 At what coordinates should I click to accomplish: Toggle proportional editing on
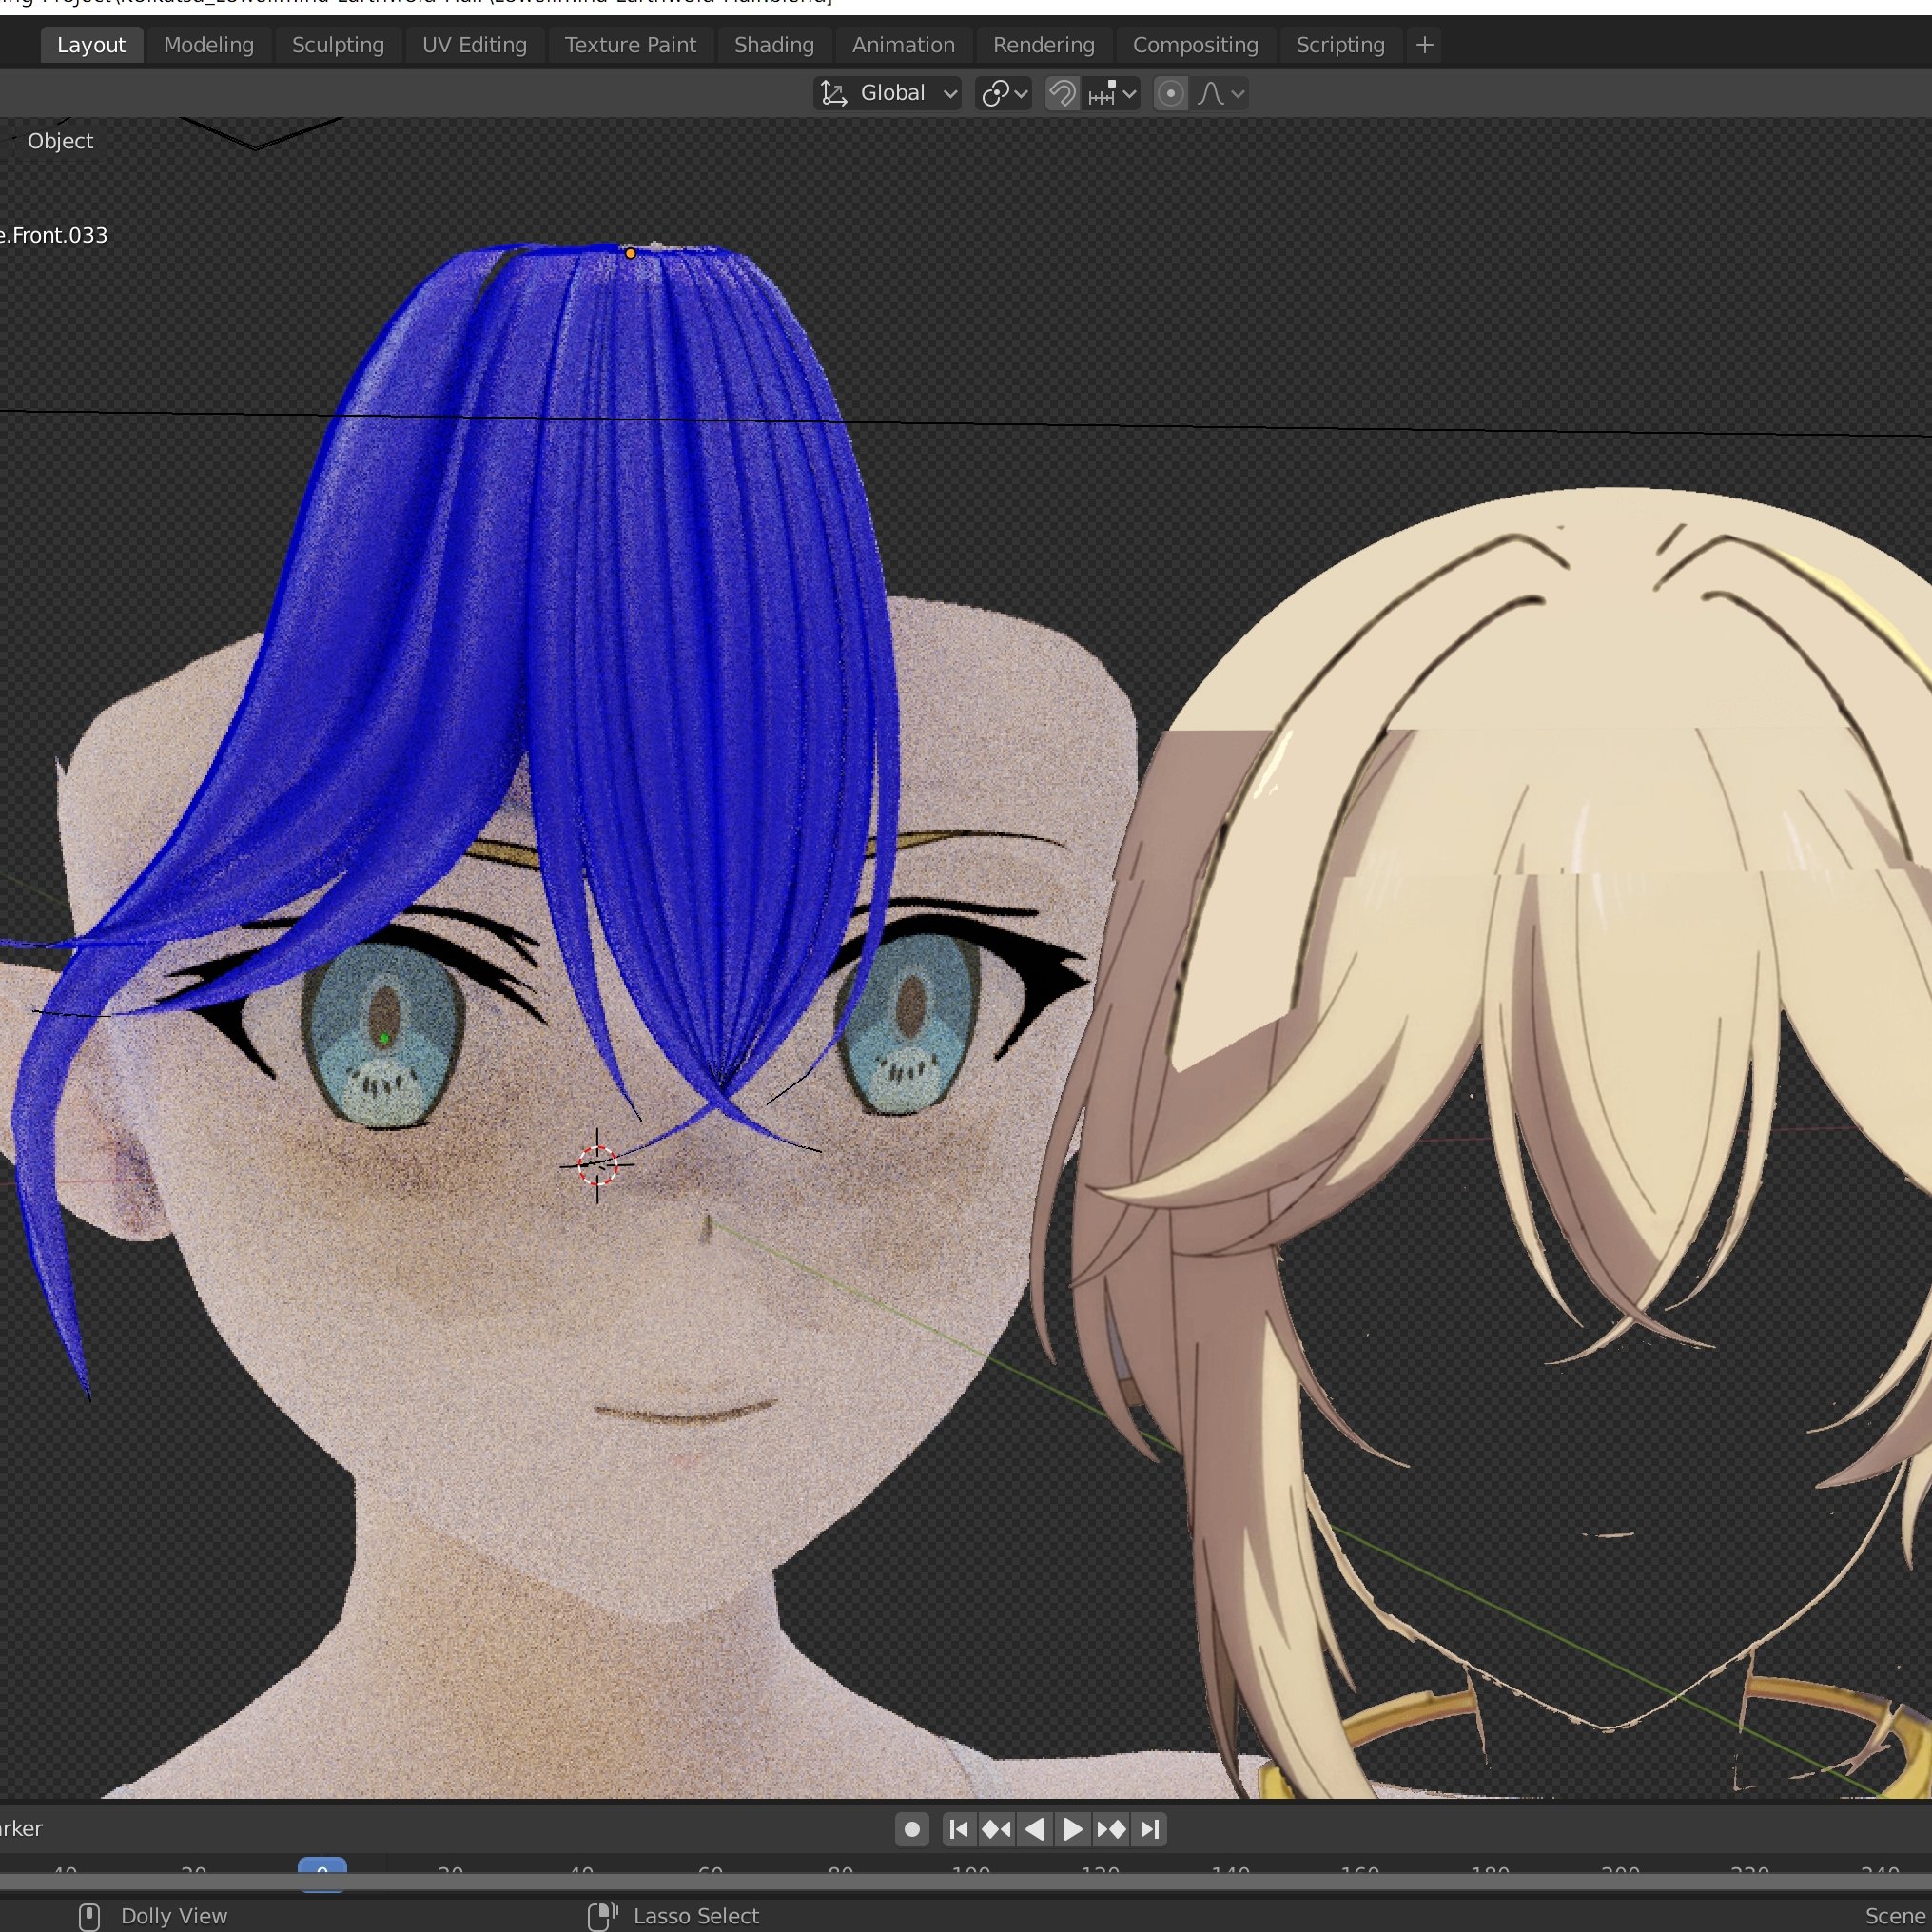(1170, 94)
